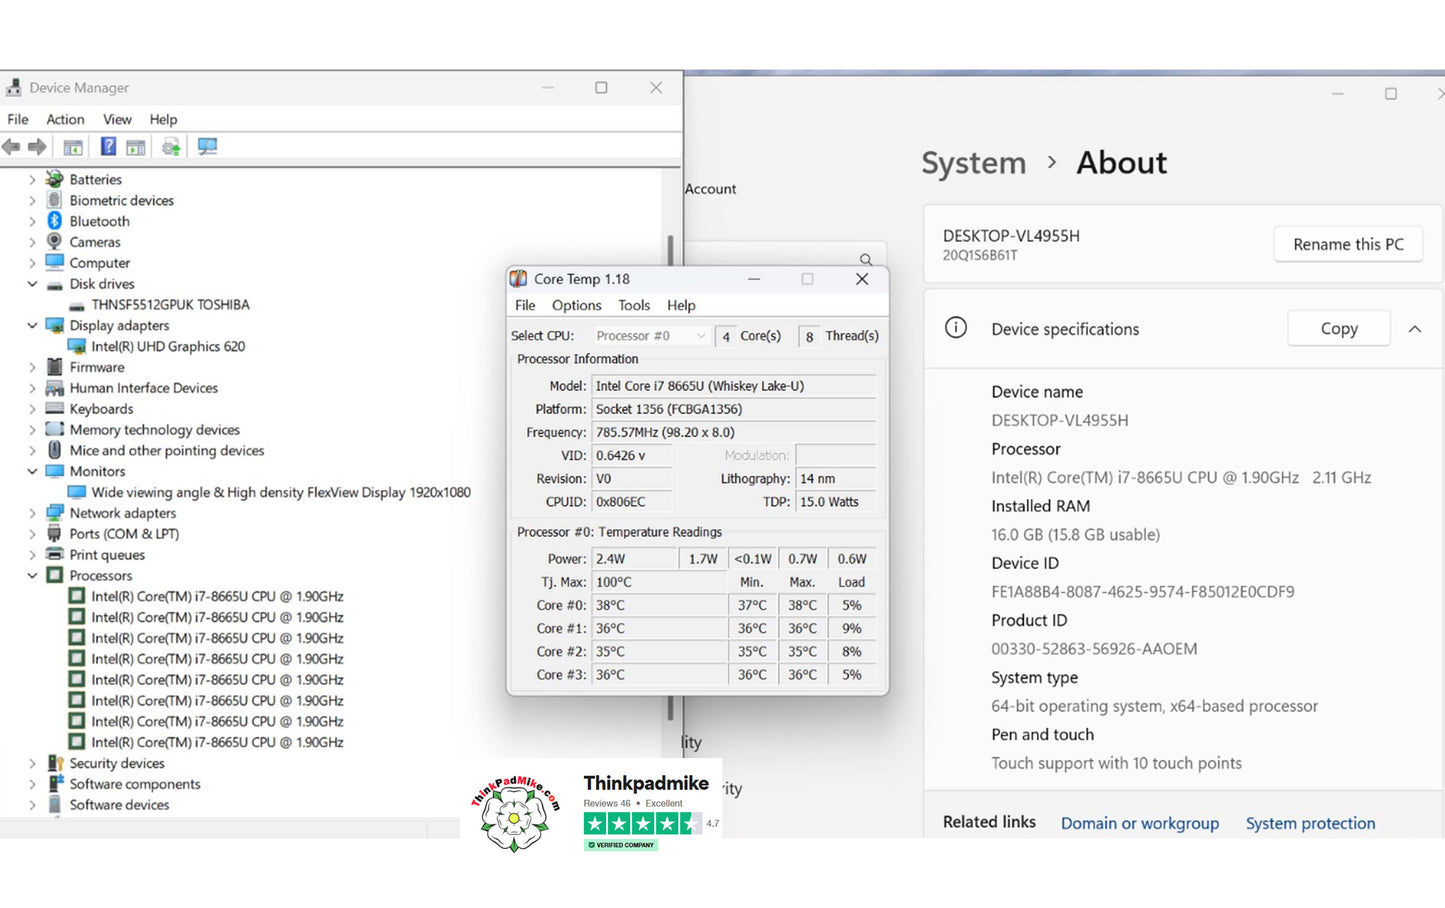Viewport: 1445px width, 908px height.
Task: Collapse the Monitors node chevron
Action: coord(32,471)
